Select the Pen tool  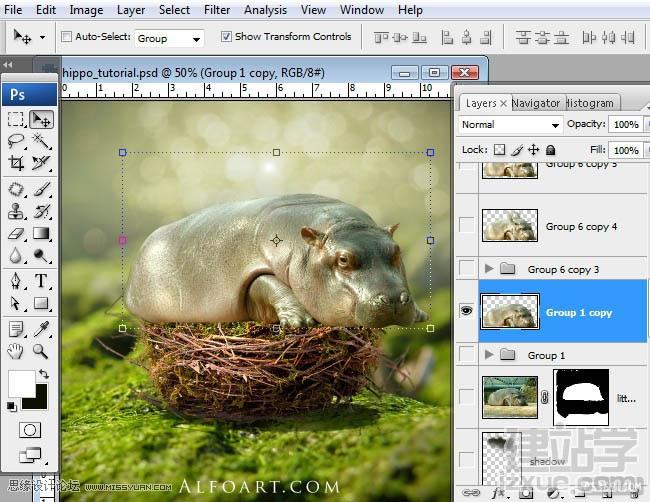pos(16,281)
